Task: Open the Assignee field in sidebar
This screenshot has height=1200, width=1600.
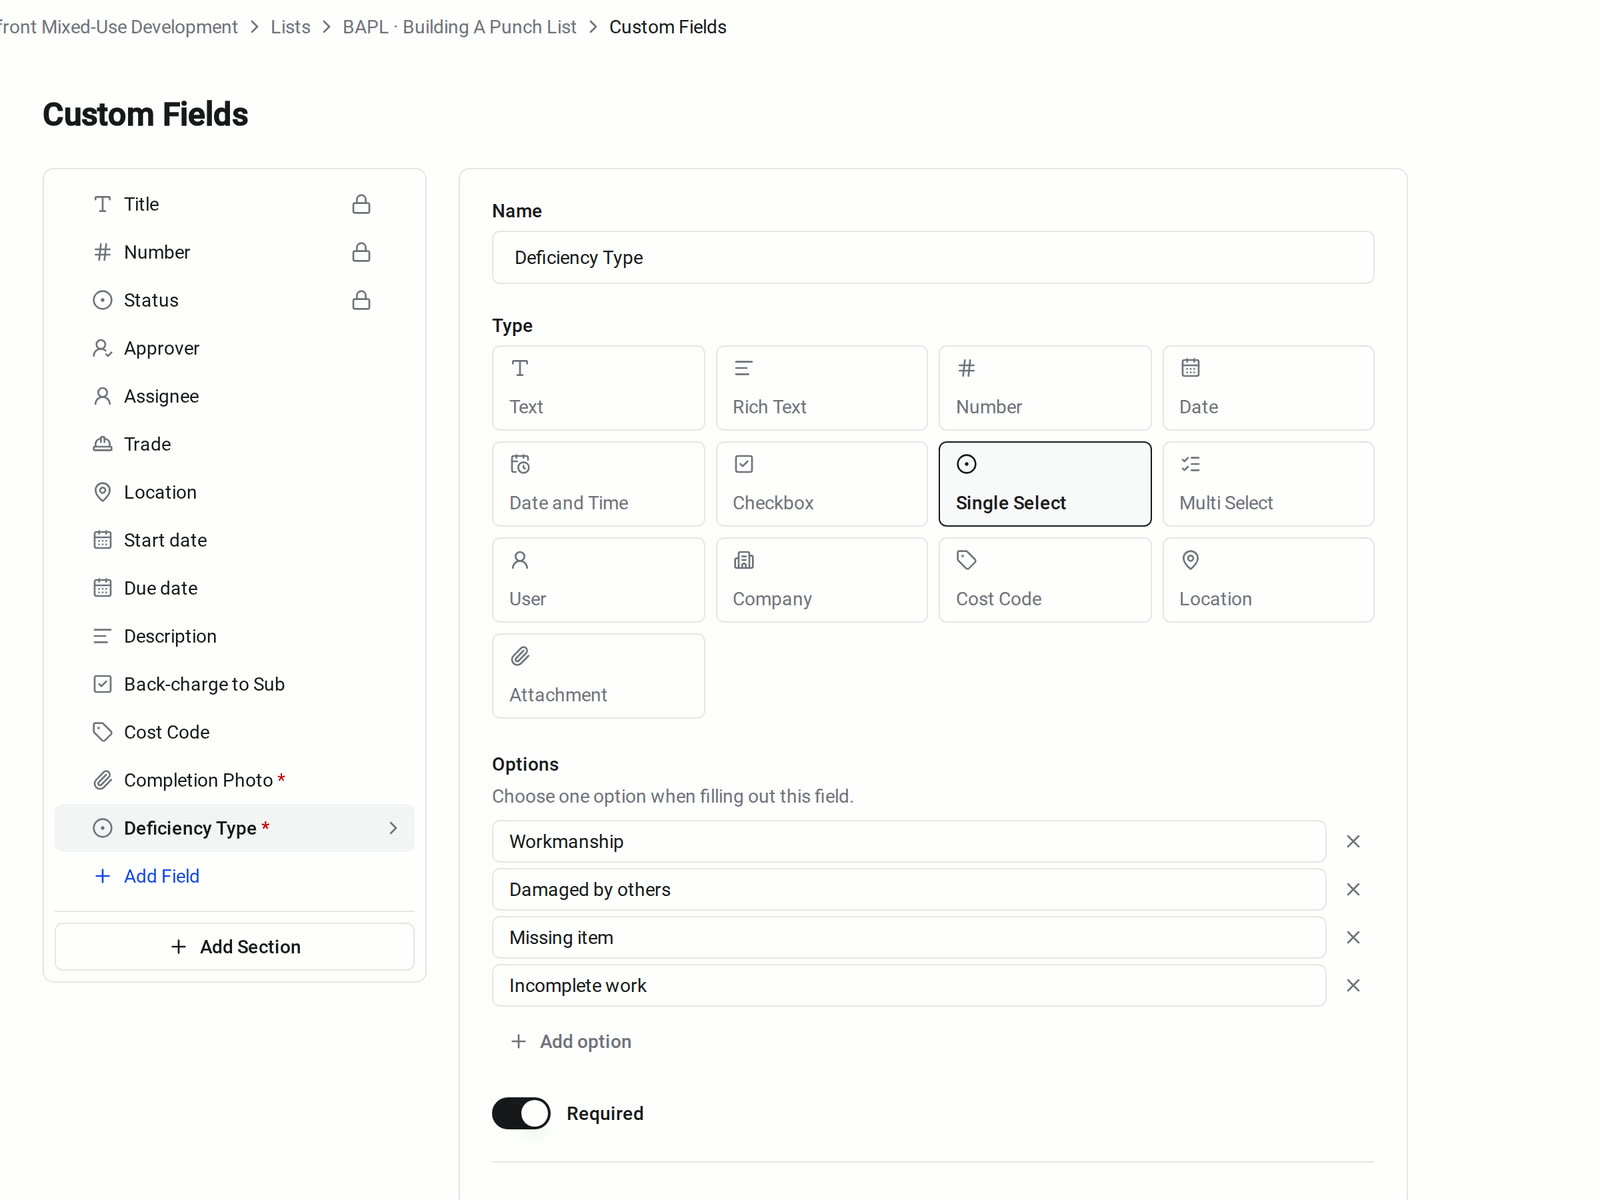Action: (x=234, y=396)
